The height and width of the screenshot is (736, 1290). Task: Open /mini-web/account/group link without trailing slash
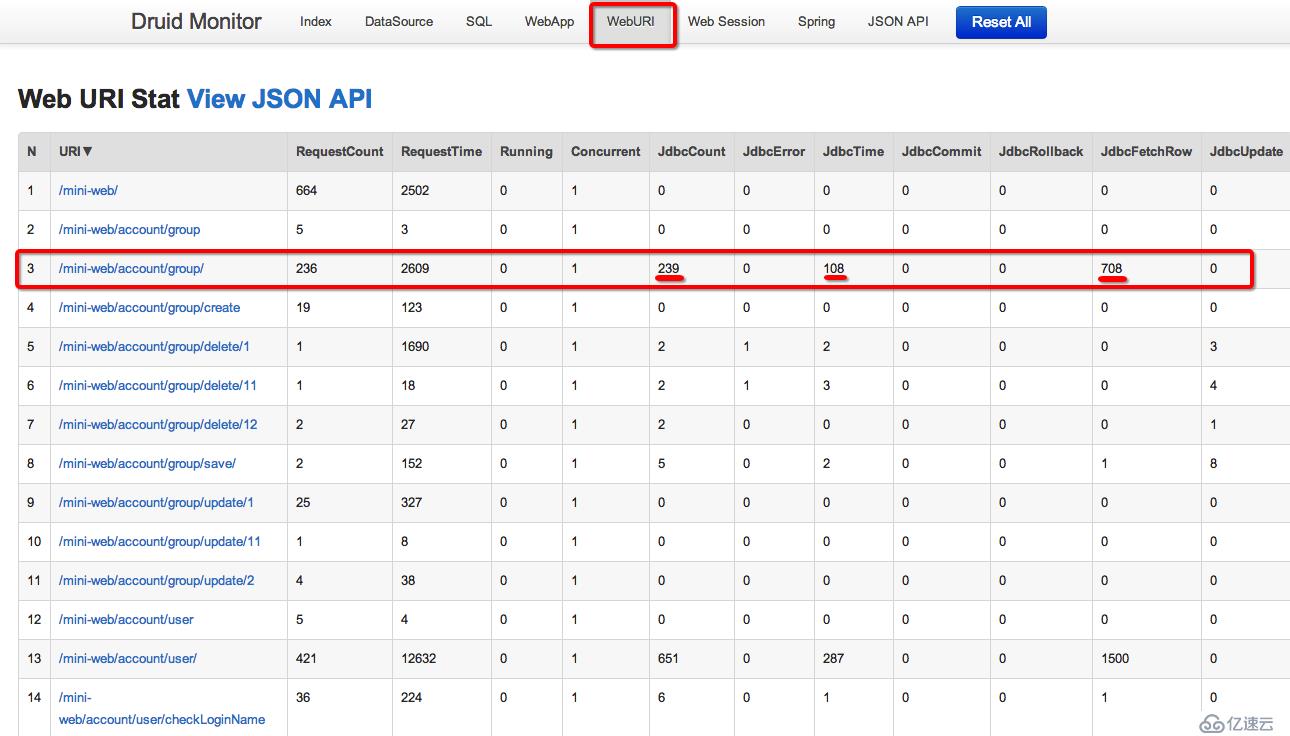(129, 229)
